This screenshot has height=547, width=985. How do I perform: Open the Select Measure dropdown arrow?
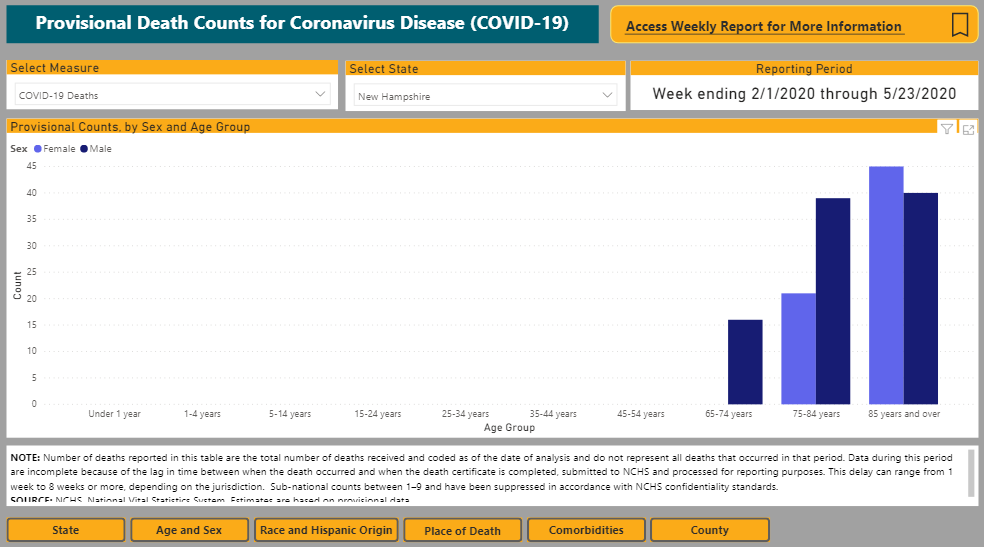click(x=320, y=94)
